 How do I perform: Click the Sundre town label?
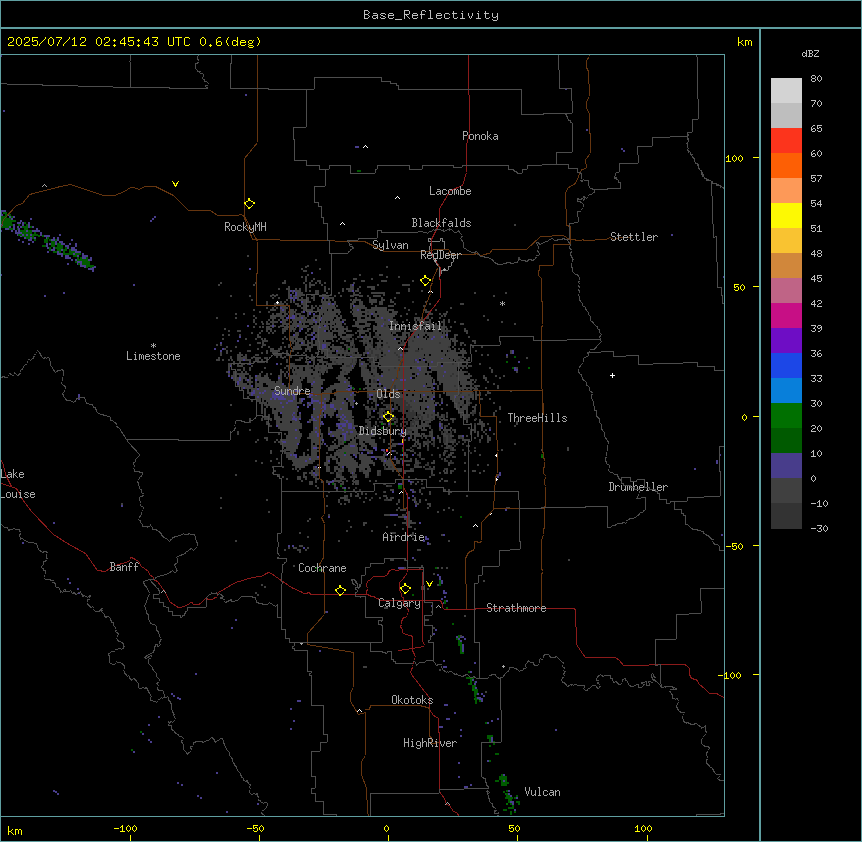[292, 391]
